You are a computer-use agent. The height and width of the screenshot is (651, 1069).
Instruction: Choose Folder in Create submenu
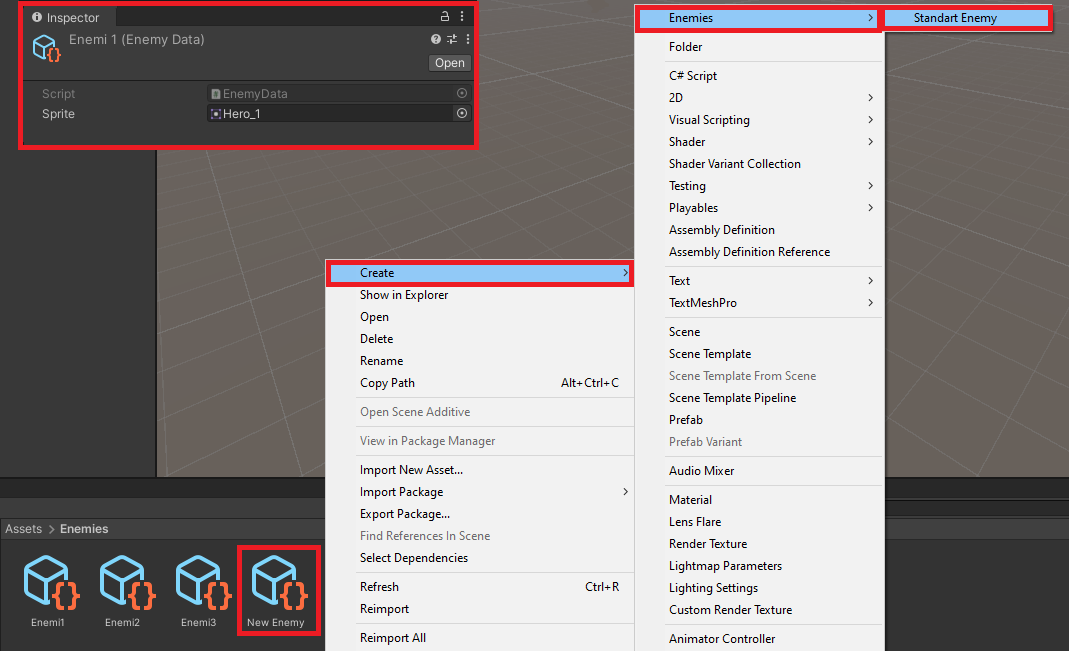tap(759, 47)
